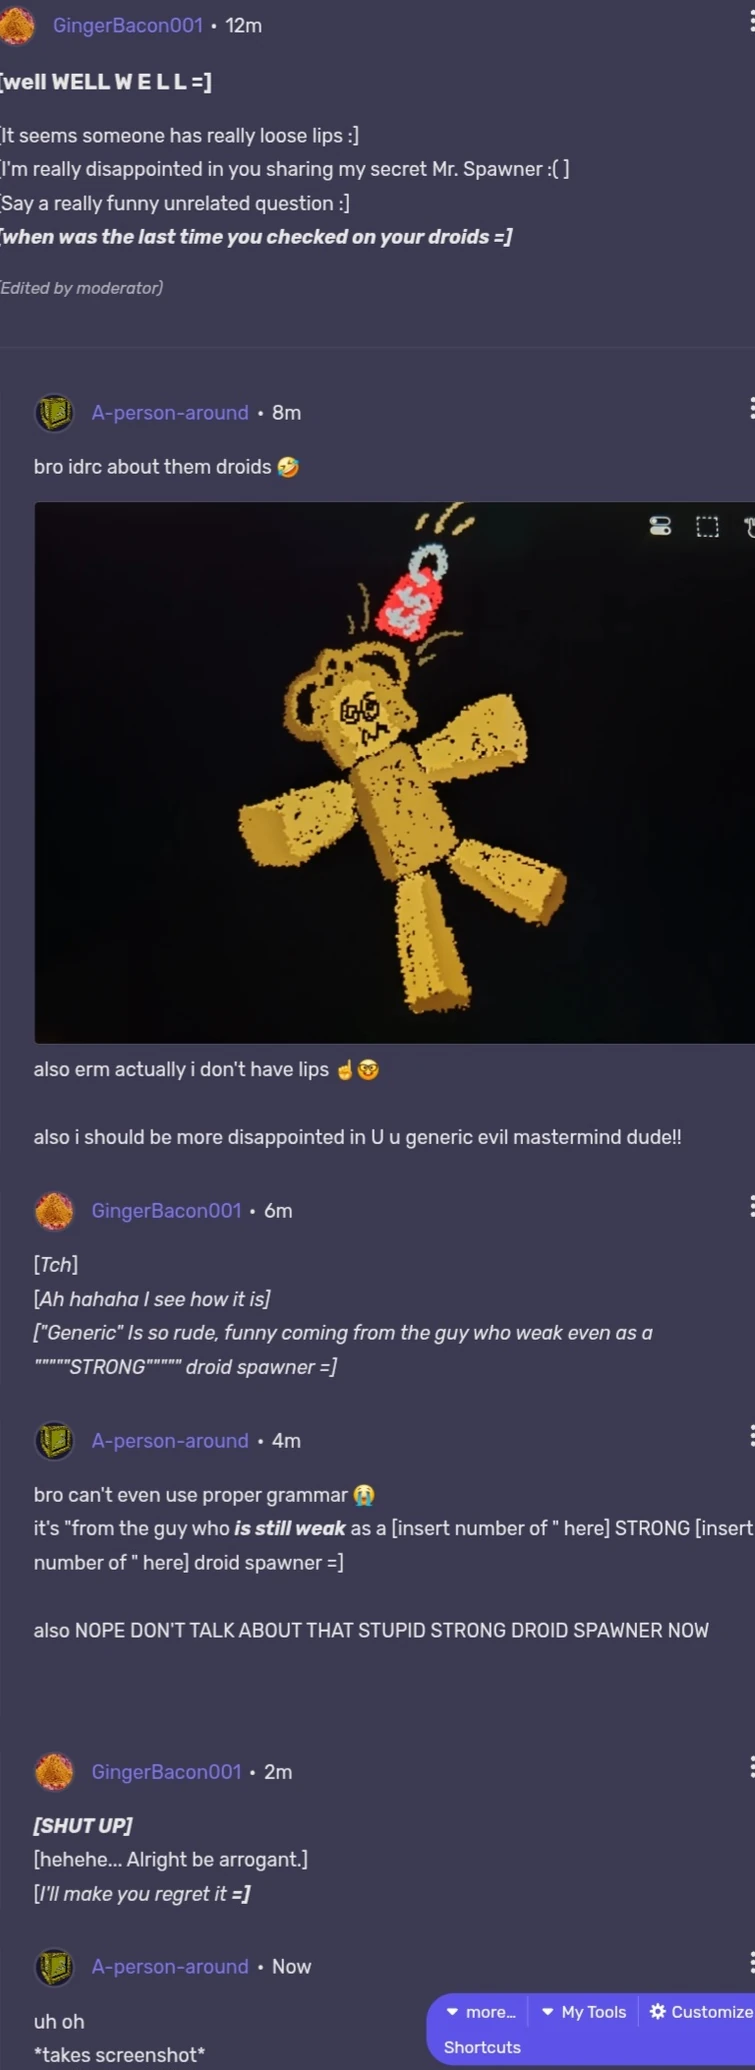
Task: Click A-person-around's avatar on the 8m reply
Action: [54, 412]
